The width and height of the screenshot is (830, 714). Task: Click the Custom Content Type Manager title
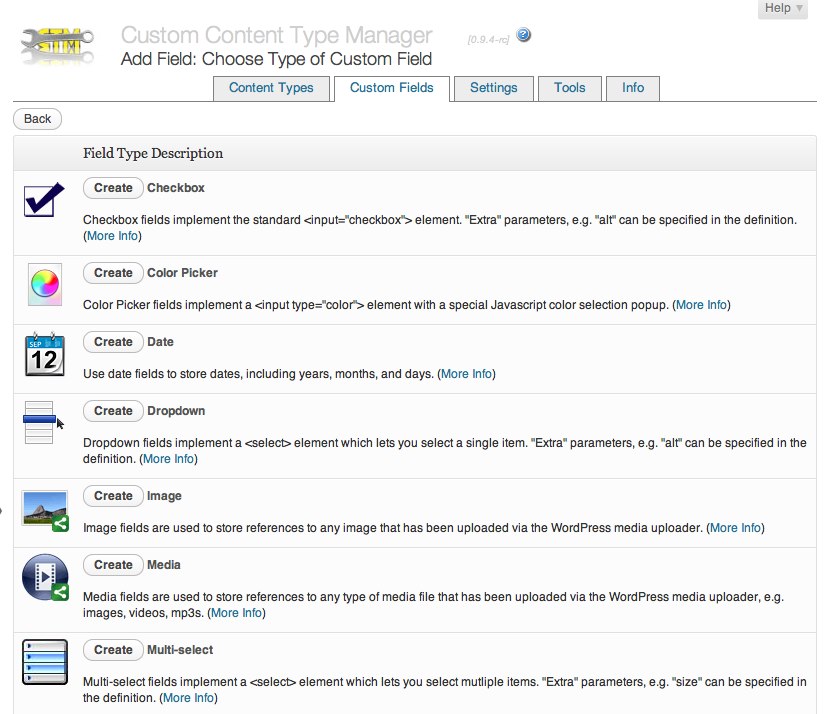coord(276,35)
